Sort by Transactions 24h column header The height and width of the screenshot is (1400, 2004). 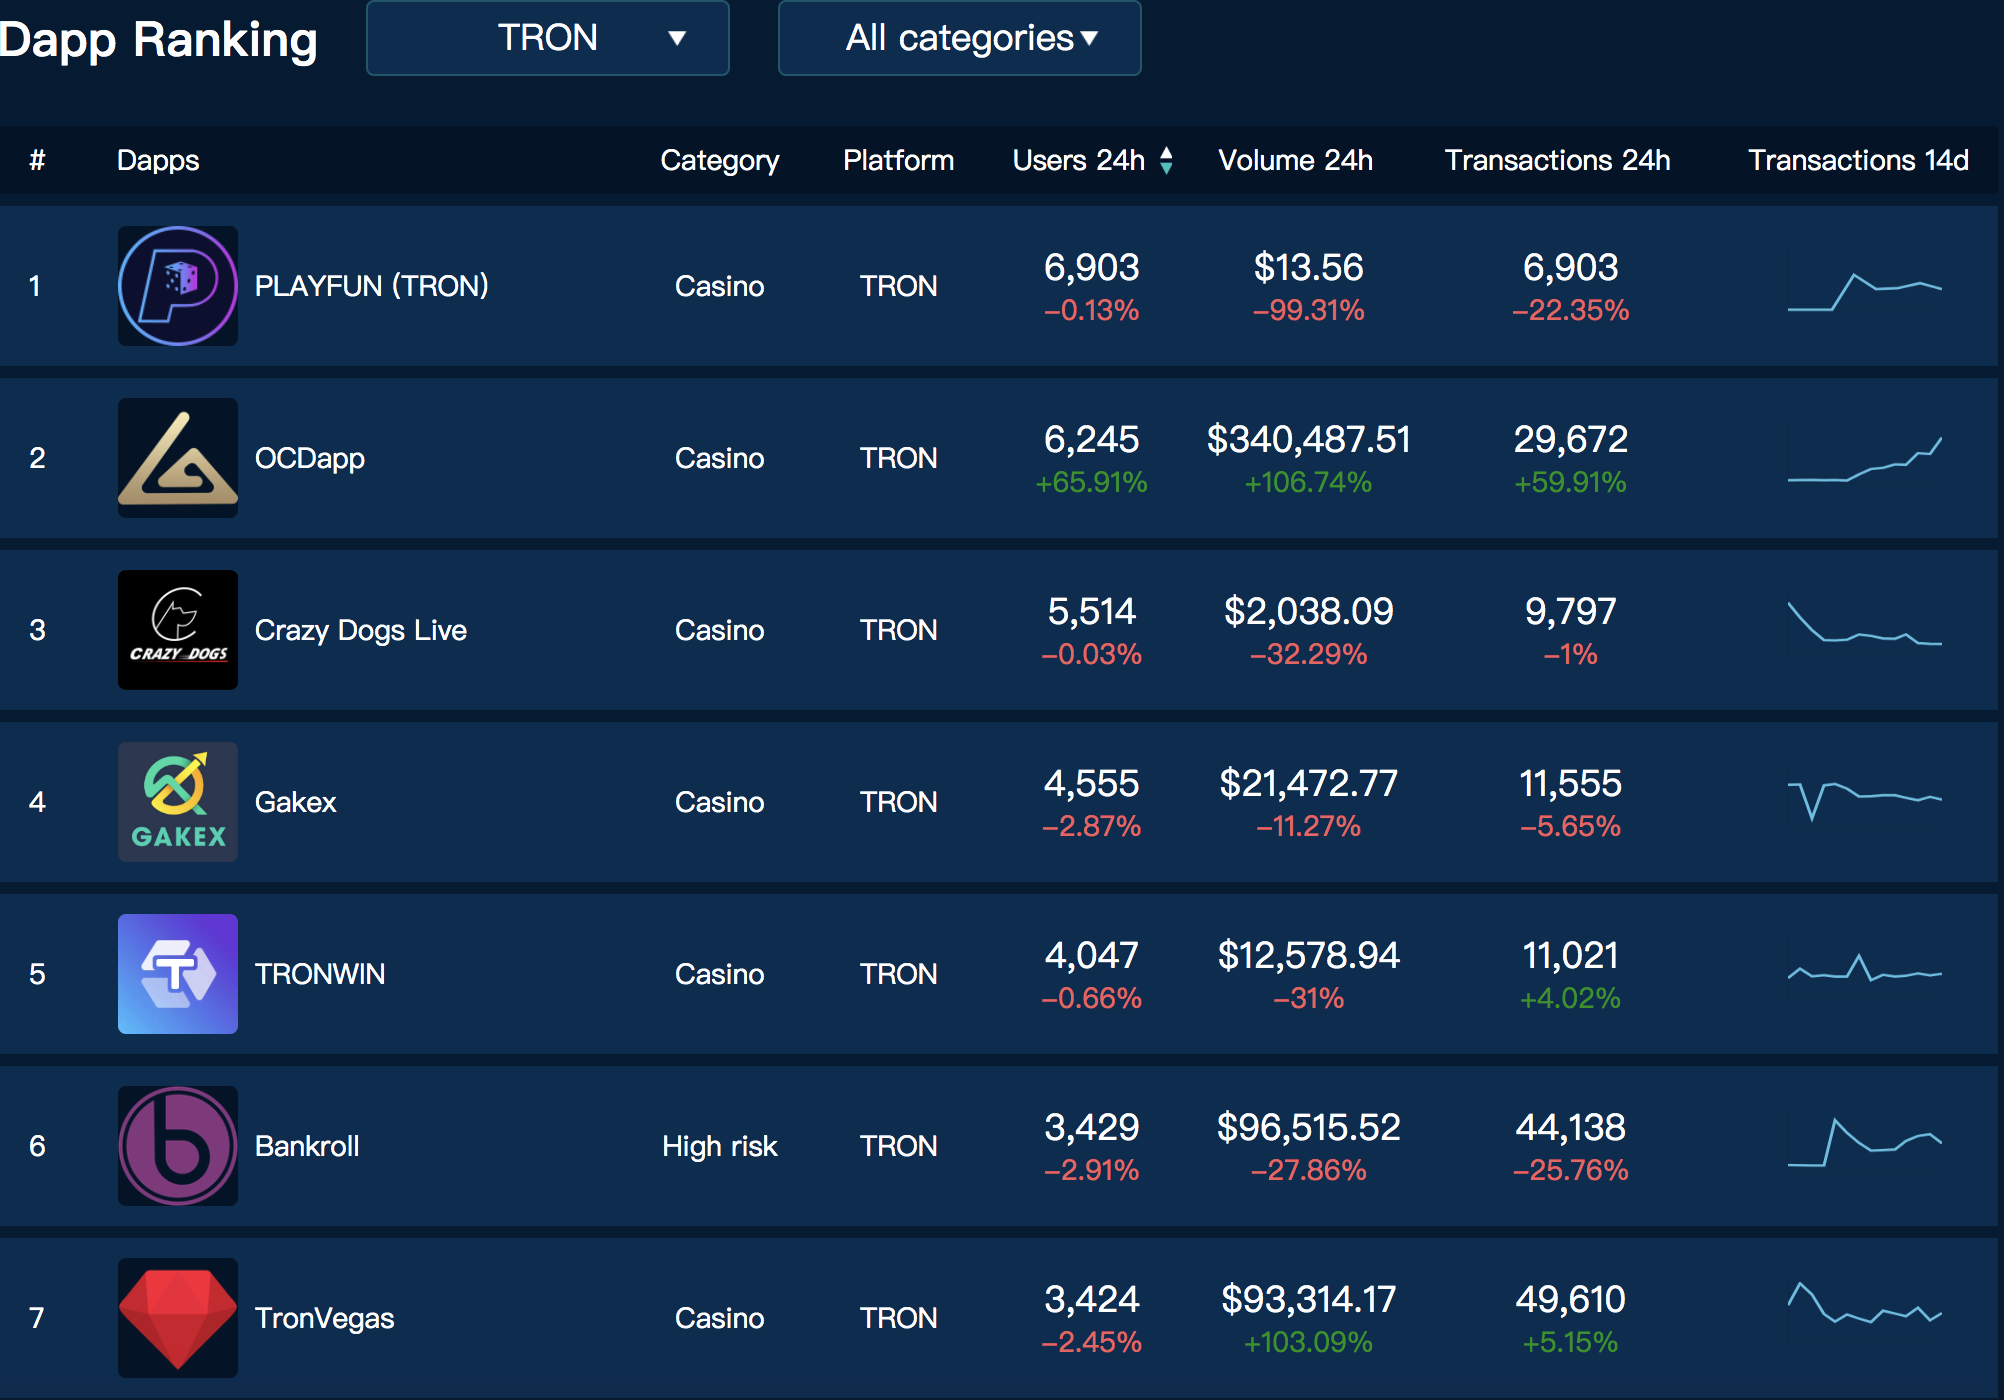coord(1557,160)
